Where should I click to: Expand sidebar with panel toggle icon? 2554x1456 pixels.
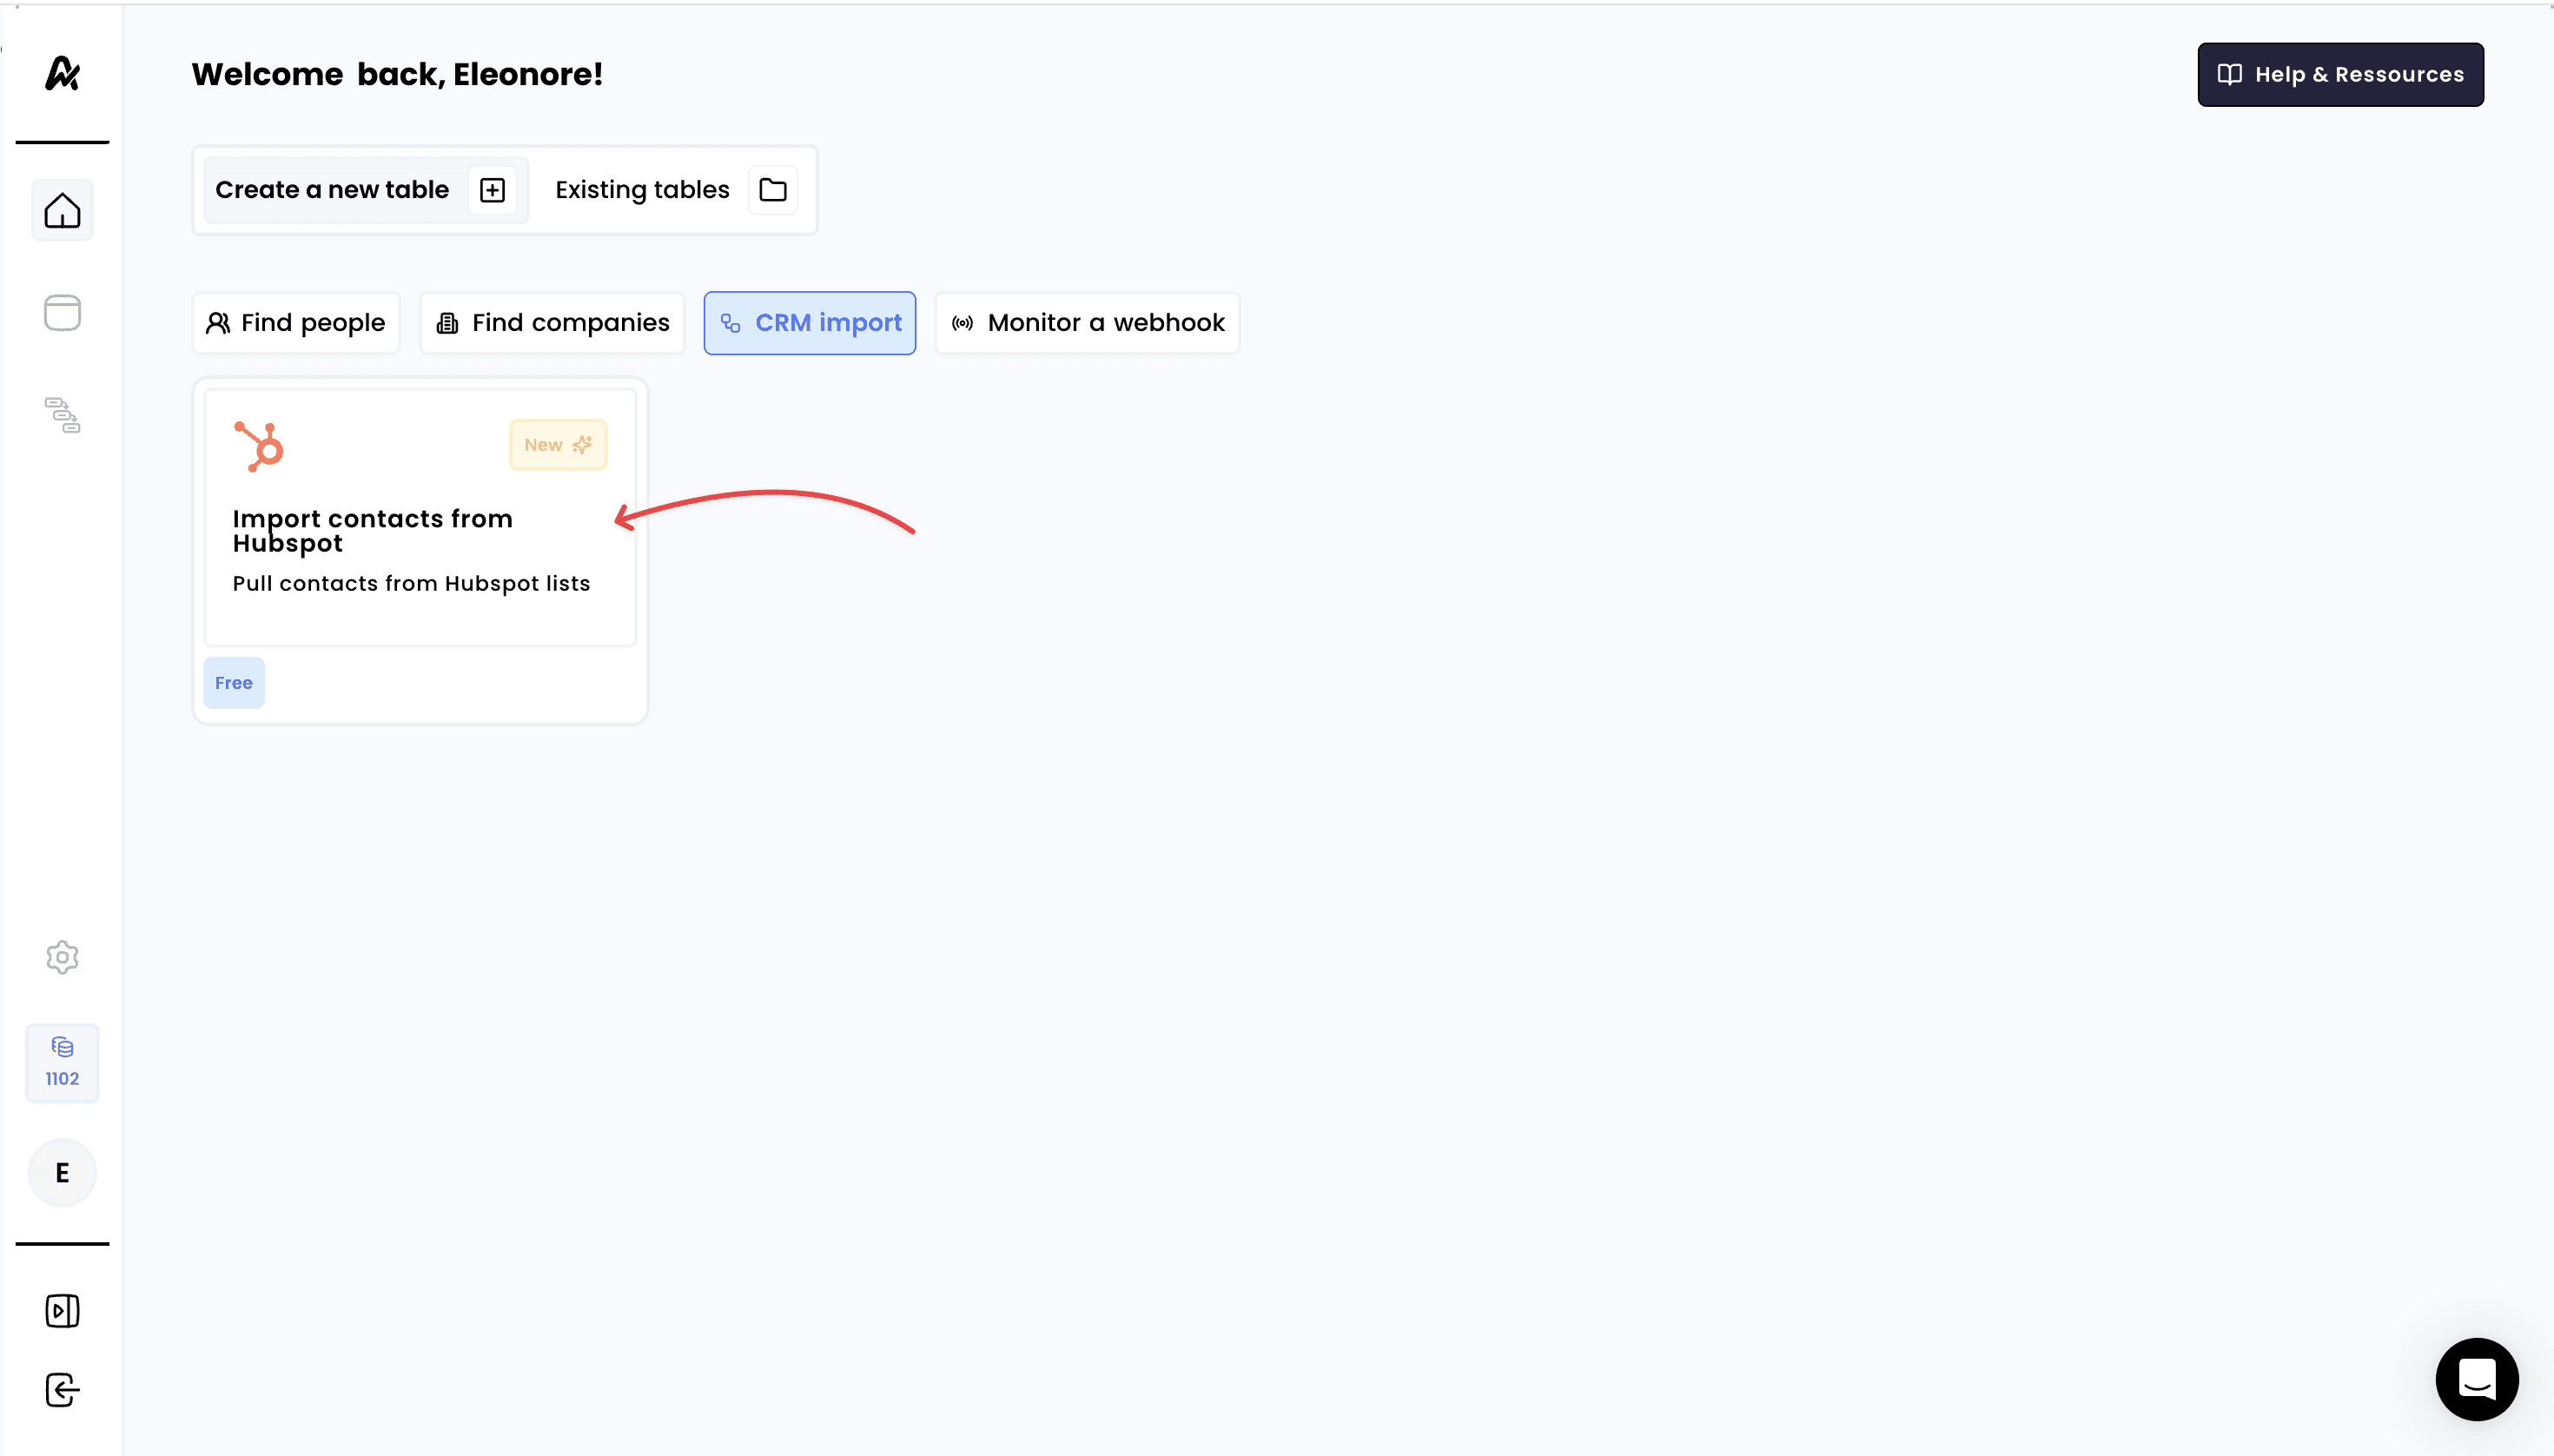coord(62,1310)
